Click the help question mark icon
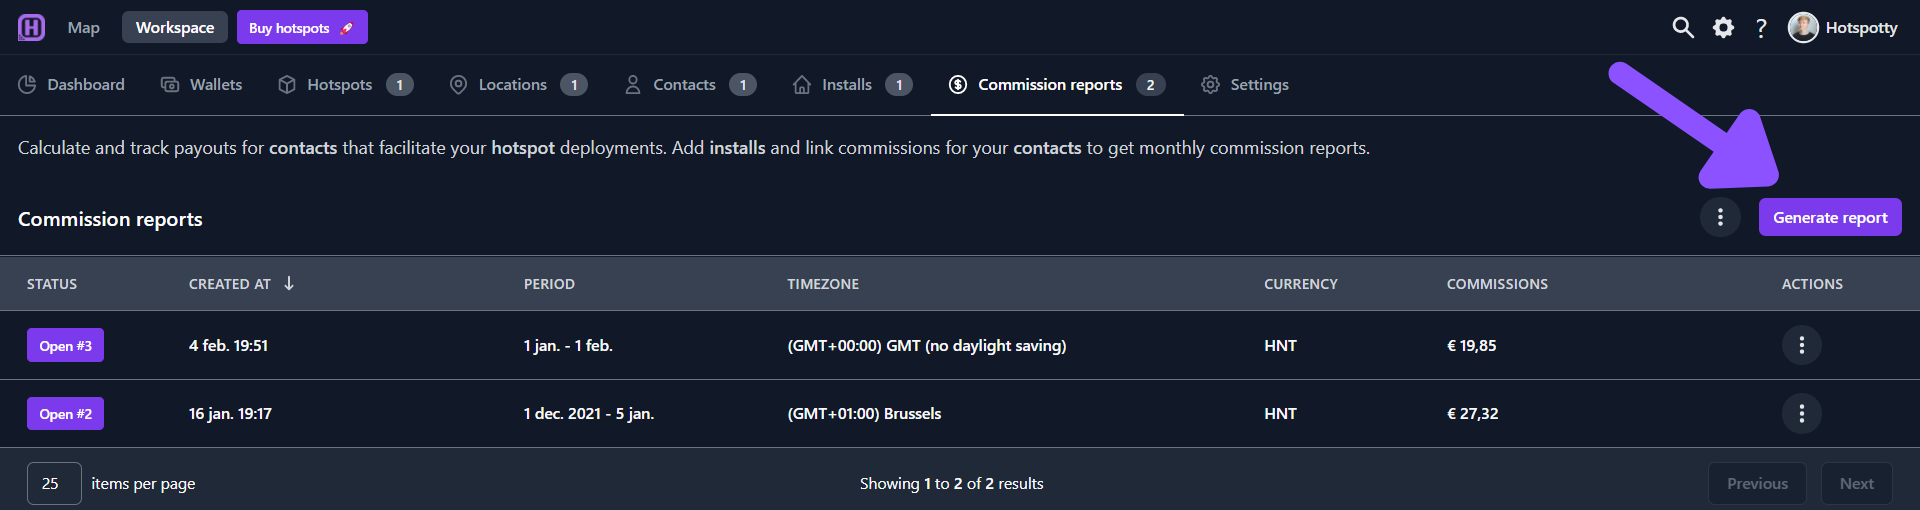 pyautogui.click(x=1761, y=28)
